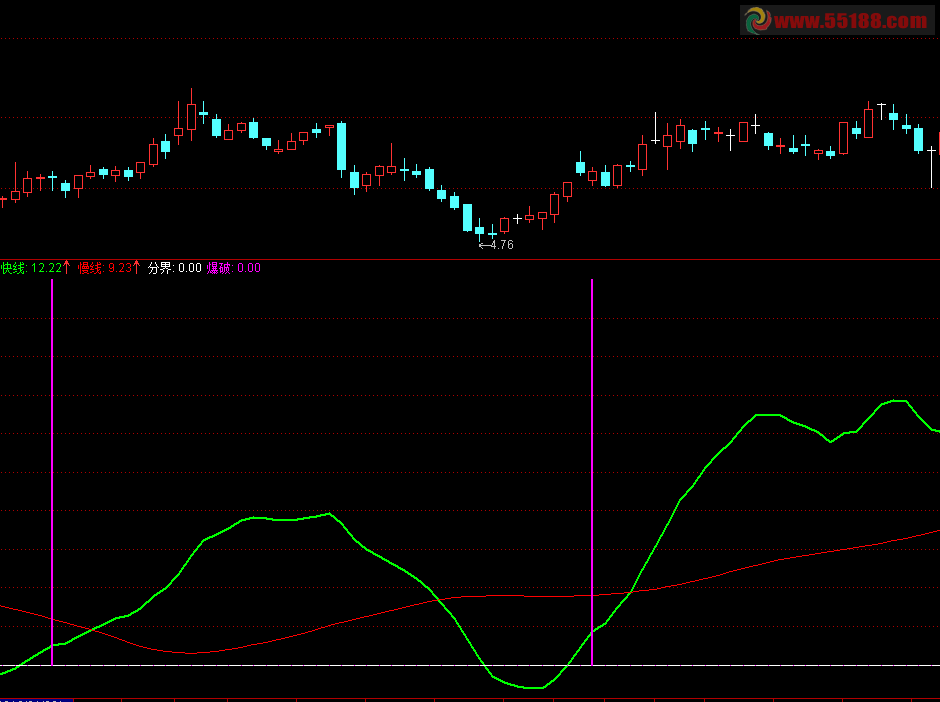
Task: Click the swirl logo in the watermark
Action: click(756, 20)
